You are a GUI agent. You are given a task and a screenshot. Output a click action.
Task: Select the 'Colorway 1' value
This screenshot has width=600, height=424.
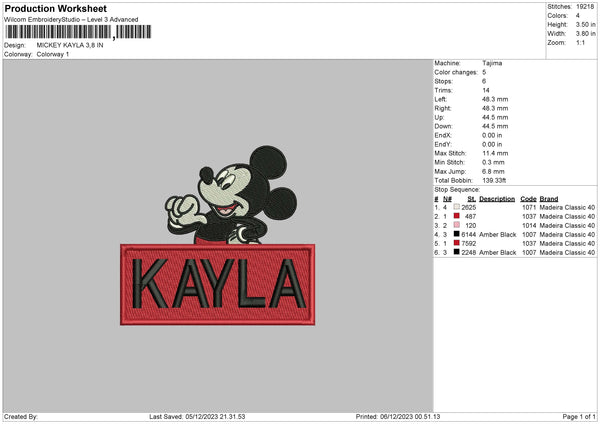53,54
